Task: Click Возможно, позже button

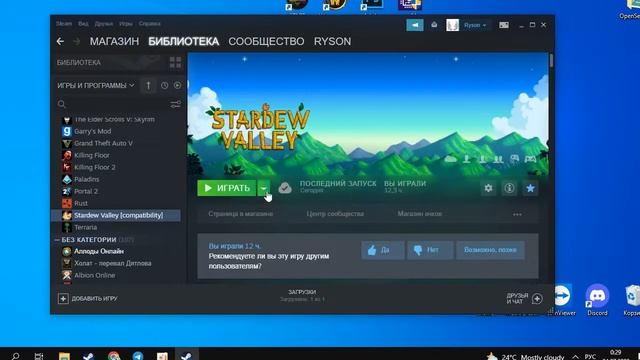Action: pos(490,250)
